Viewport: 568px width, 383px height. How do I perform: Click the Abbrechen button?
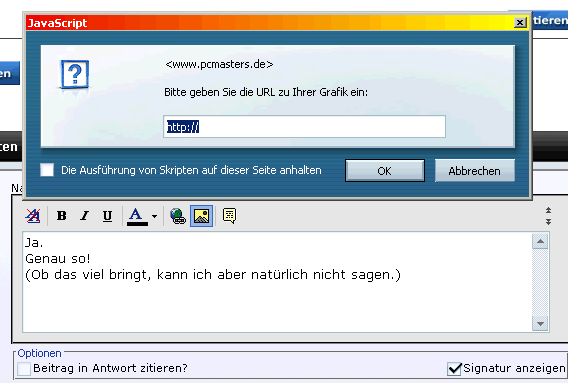475,171
